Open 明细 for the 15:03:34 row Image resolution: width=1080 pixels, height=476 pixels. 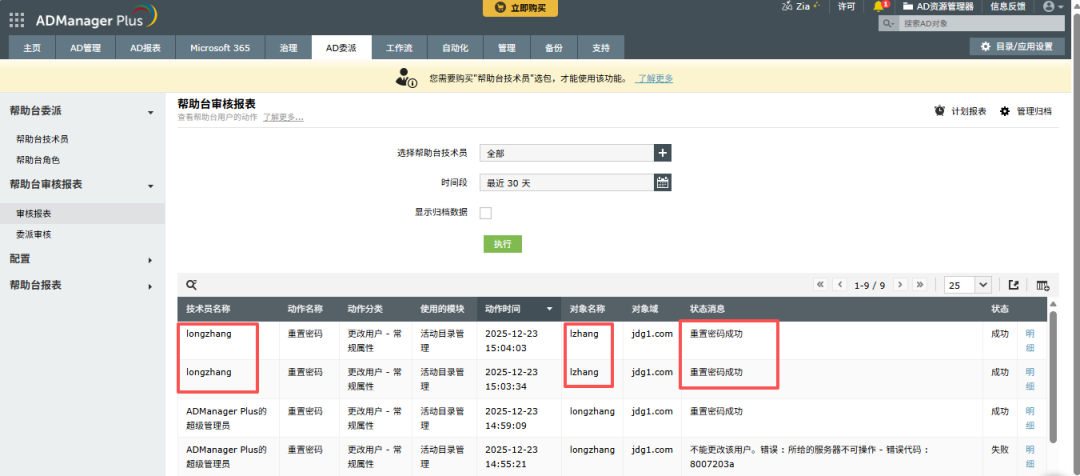(x=1030, y=378)
